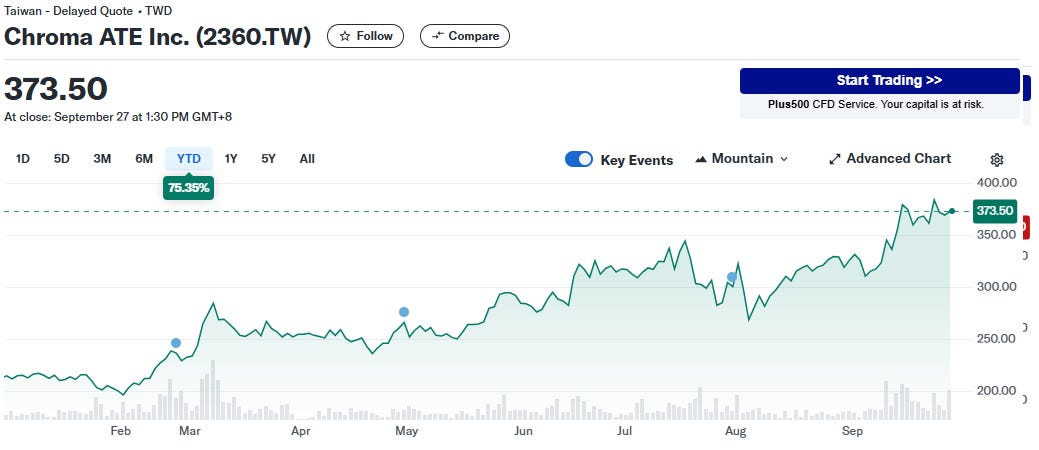This screenshot has width=1039, height=450.
Task: Click the Feb x-axis label
Action: 121,432
